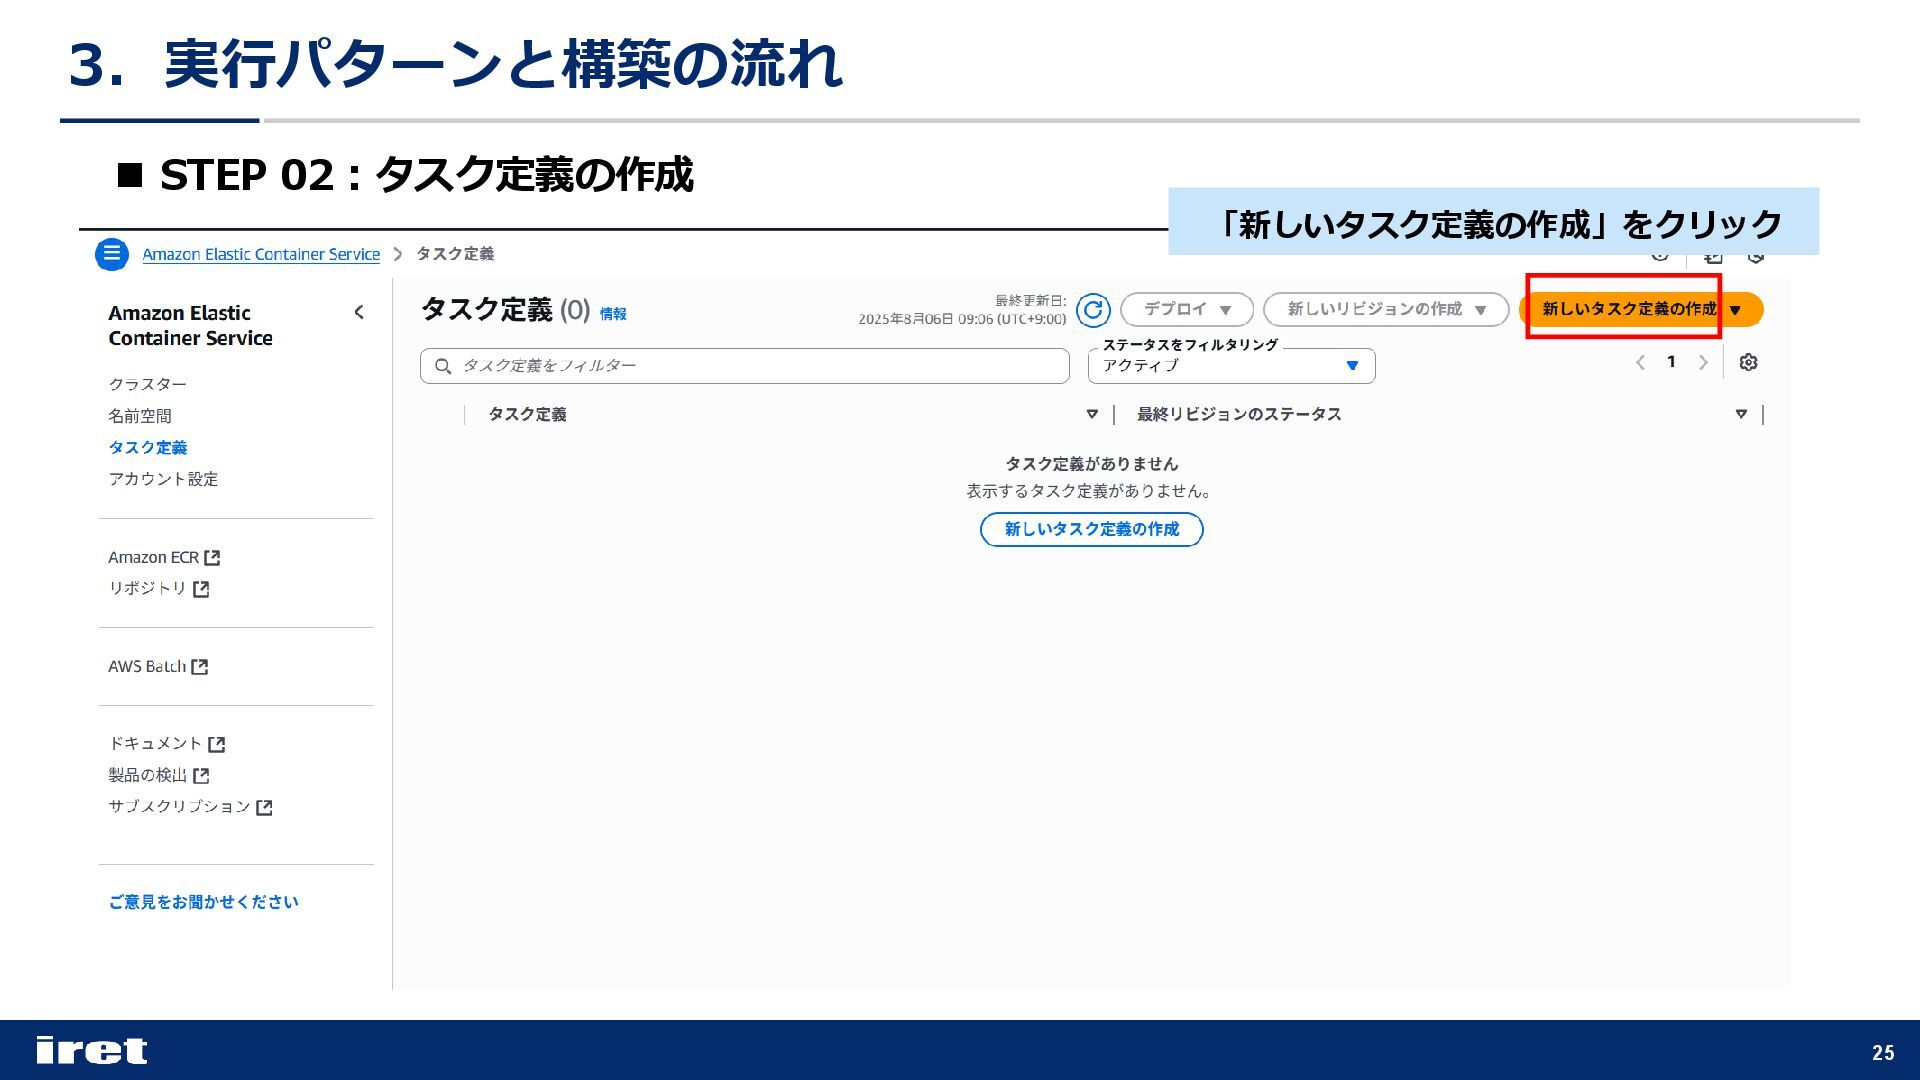The width and height of the screenshot is (1920, 1080).
Task: Click the external link icon beside Amazon ECR
Action: [x=212, y=558]
